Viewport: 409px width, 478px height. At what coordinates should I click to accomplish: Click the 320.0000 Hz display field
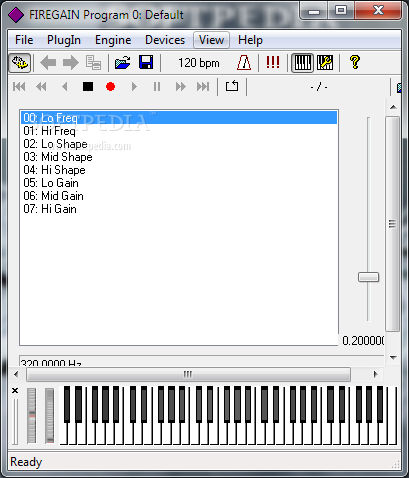point(202,361)
